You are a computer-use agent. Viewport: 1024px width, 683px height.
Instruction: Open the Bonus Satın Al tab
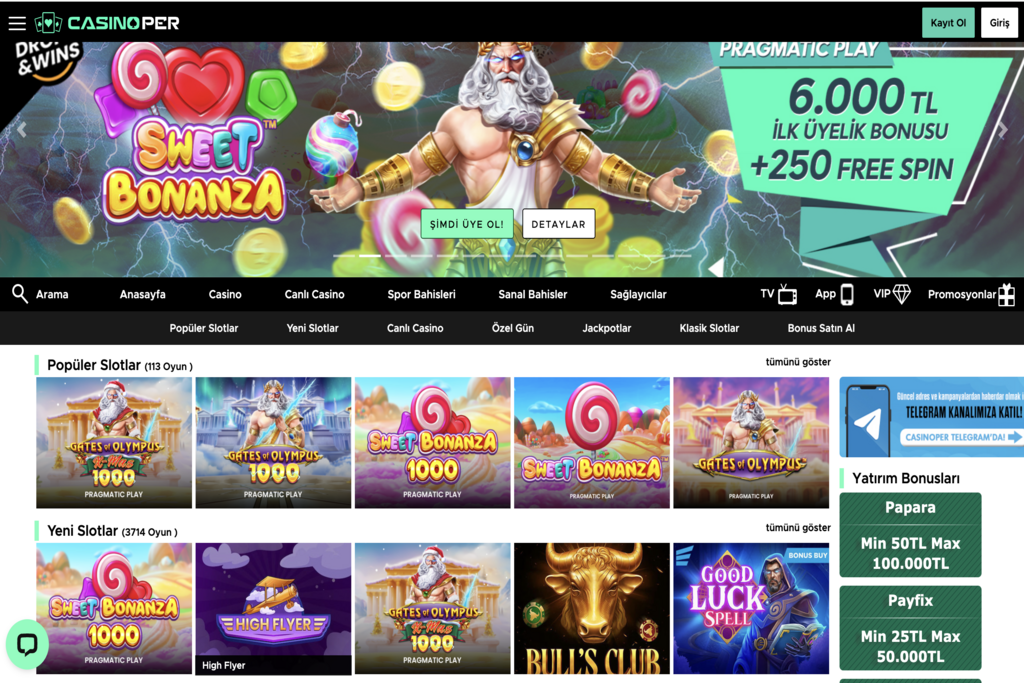(821, 328)
